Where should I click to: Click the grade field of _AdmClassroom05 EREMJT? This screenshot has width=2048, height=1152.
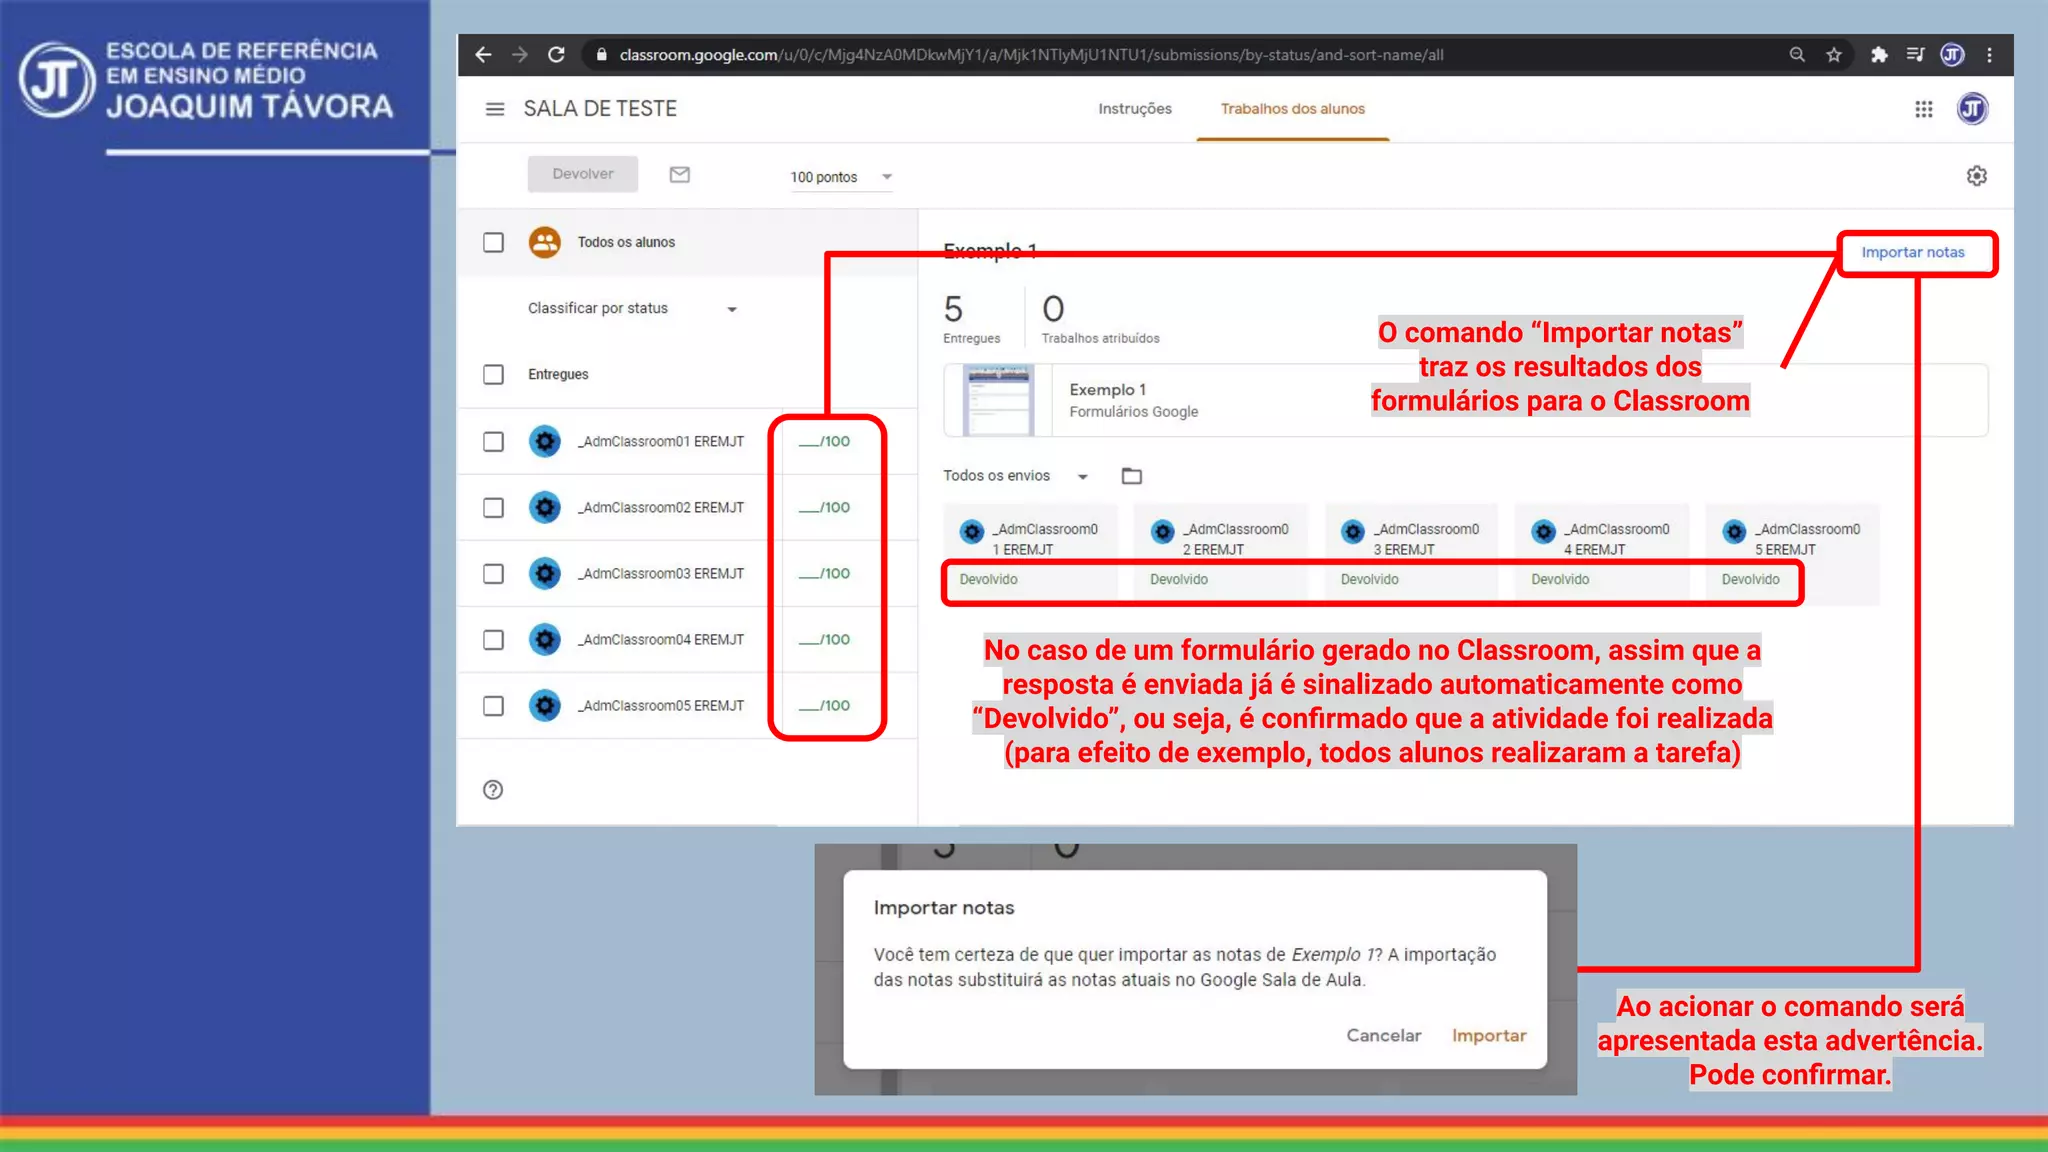point(825,706)
